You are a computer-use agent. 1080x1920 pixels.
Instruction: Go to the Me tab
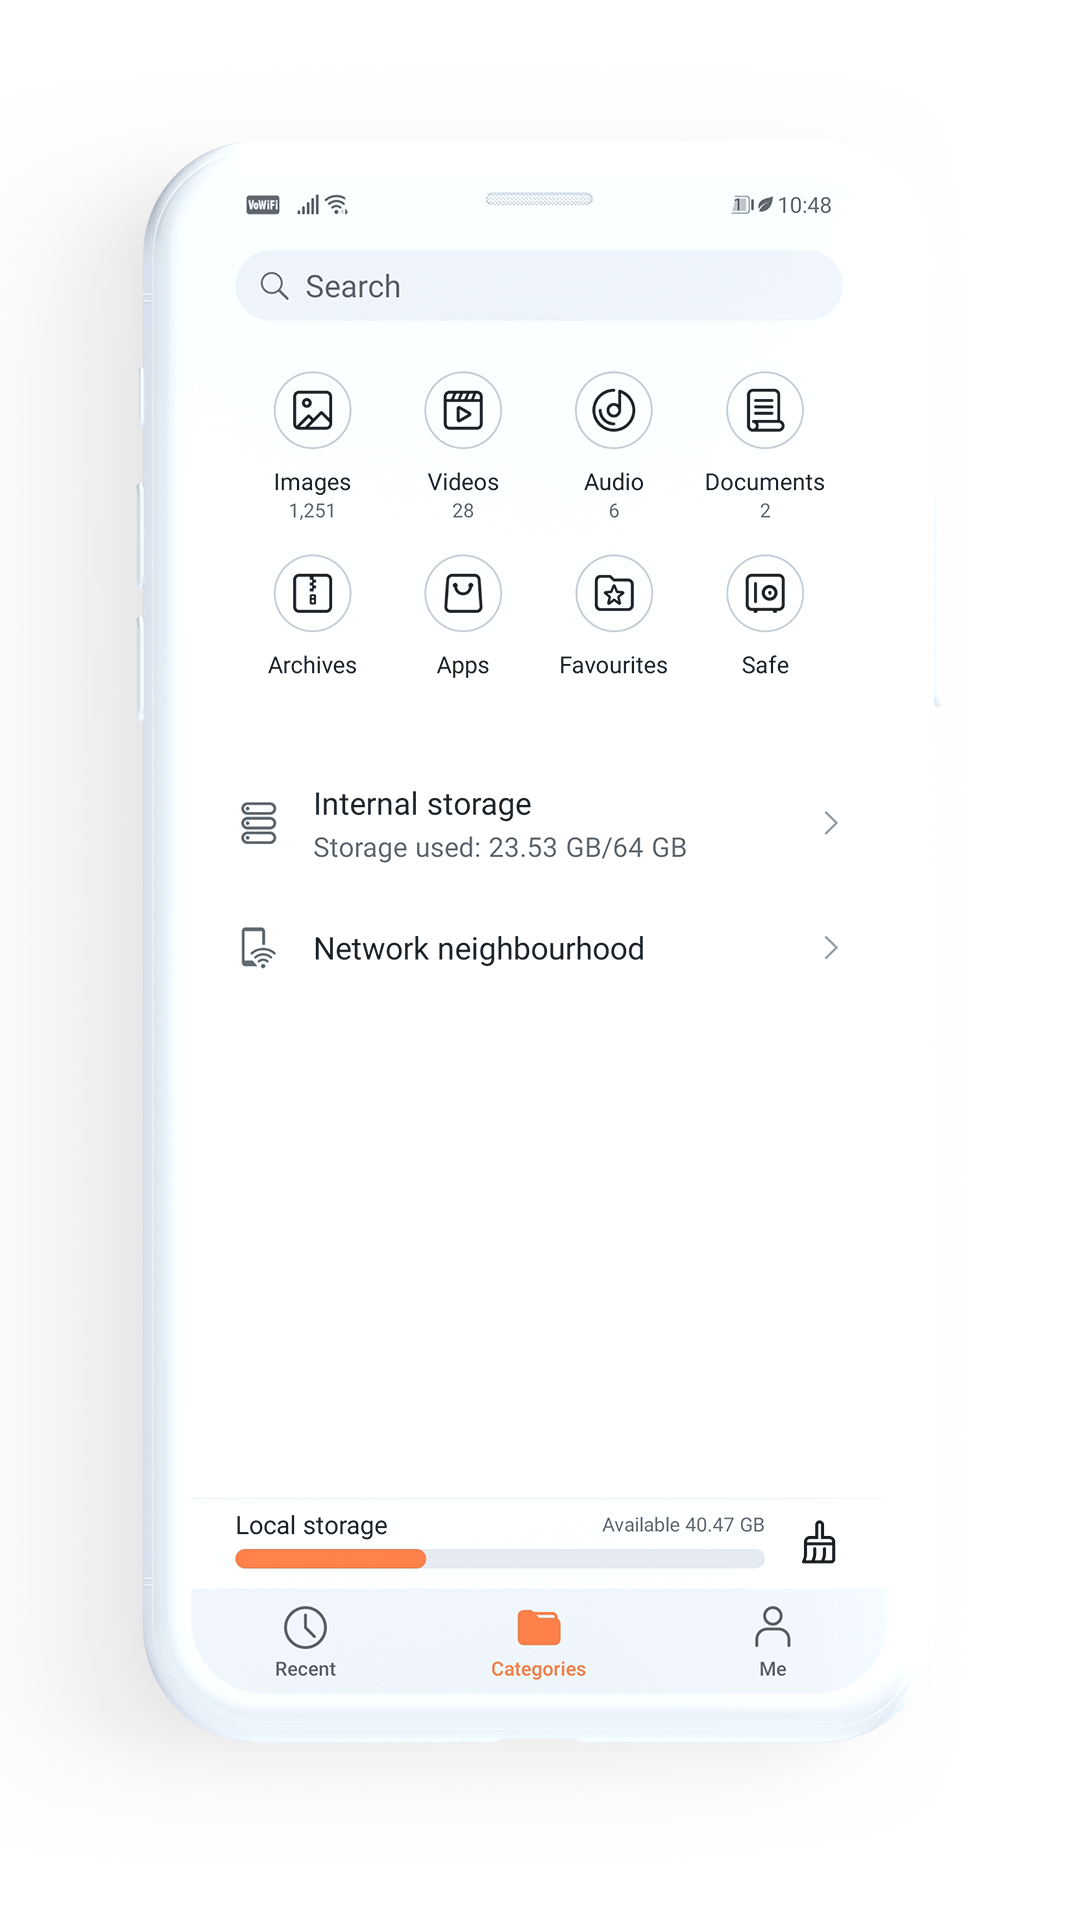pos(772,1642)
